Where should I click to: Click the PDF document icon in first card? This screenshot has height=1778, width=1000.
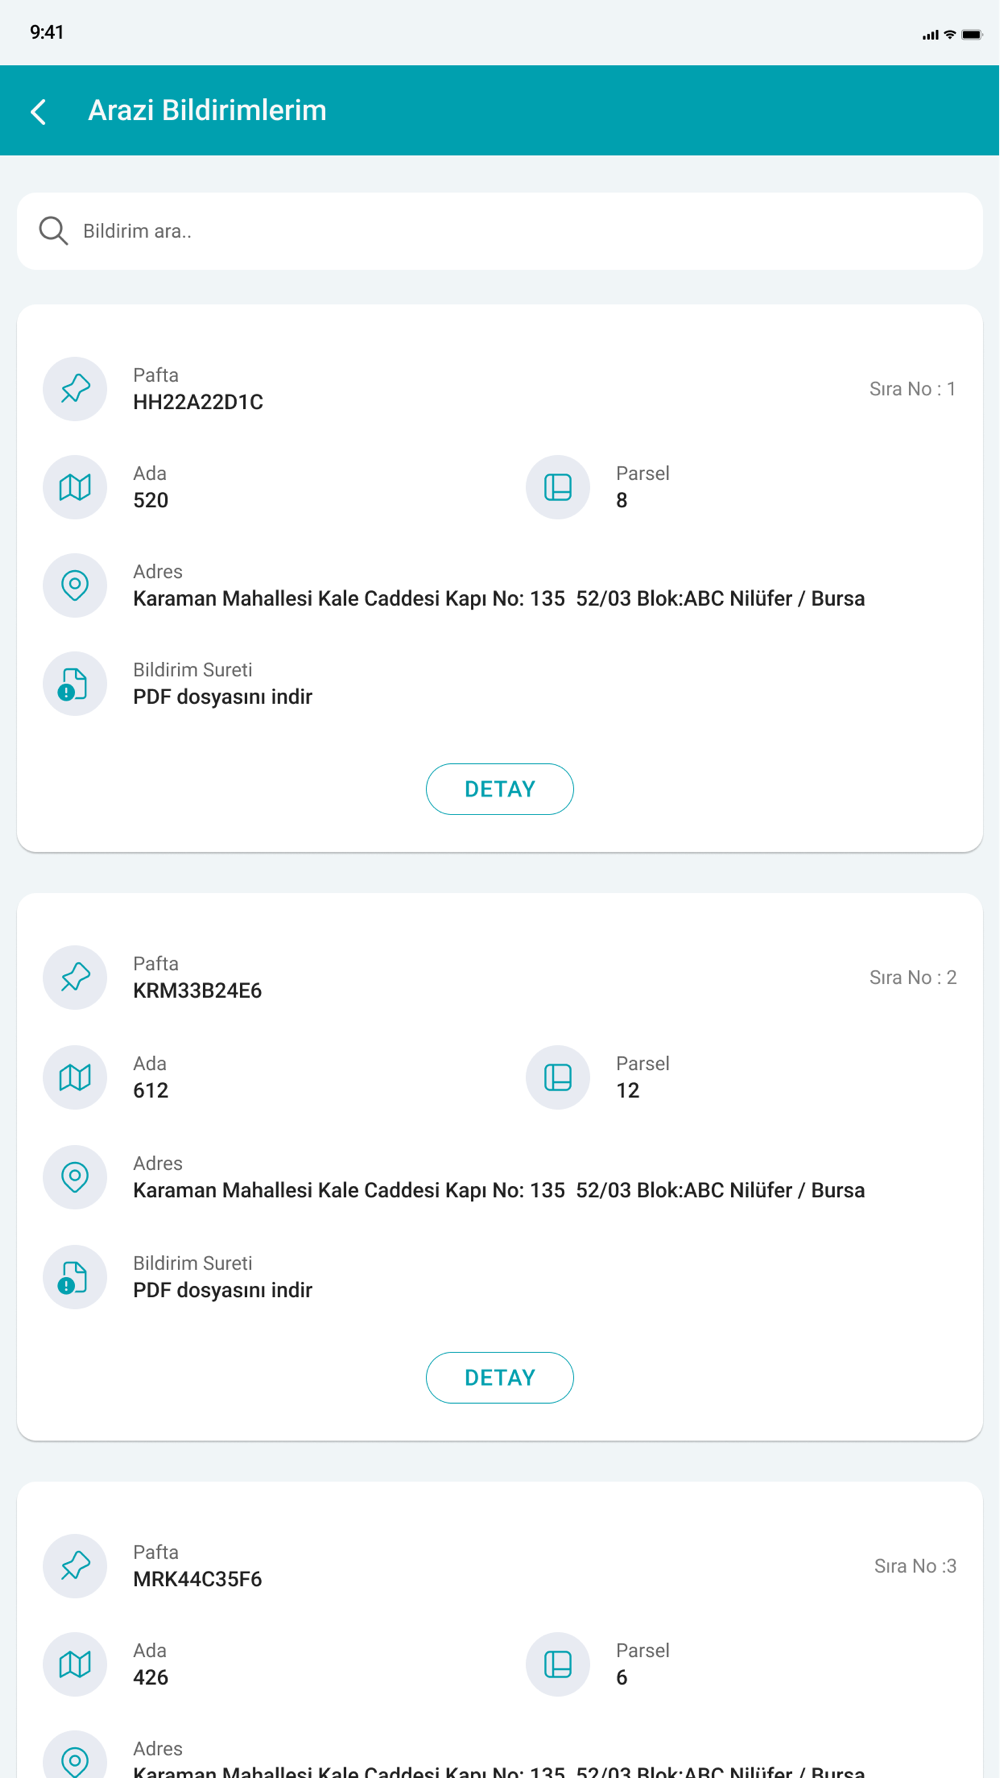75,684
